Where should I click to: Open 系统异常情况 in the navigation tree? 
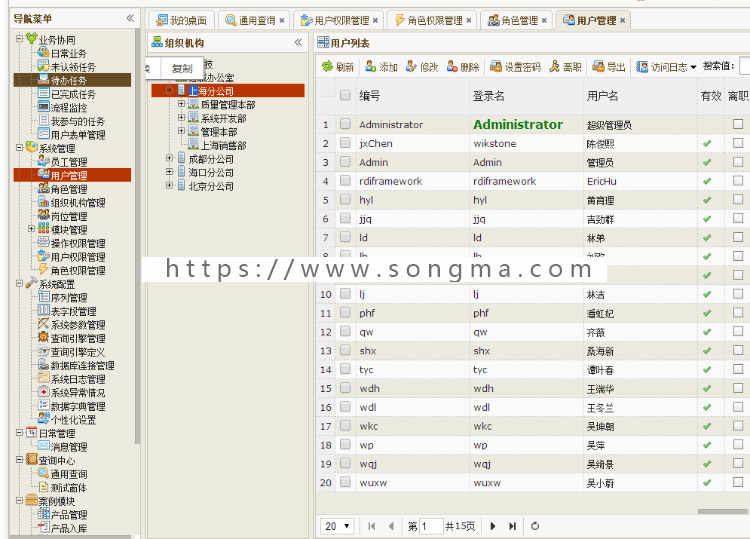pos(78,393)
